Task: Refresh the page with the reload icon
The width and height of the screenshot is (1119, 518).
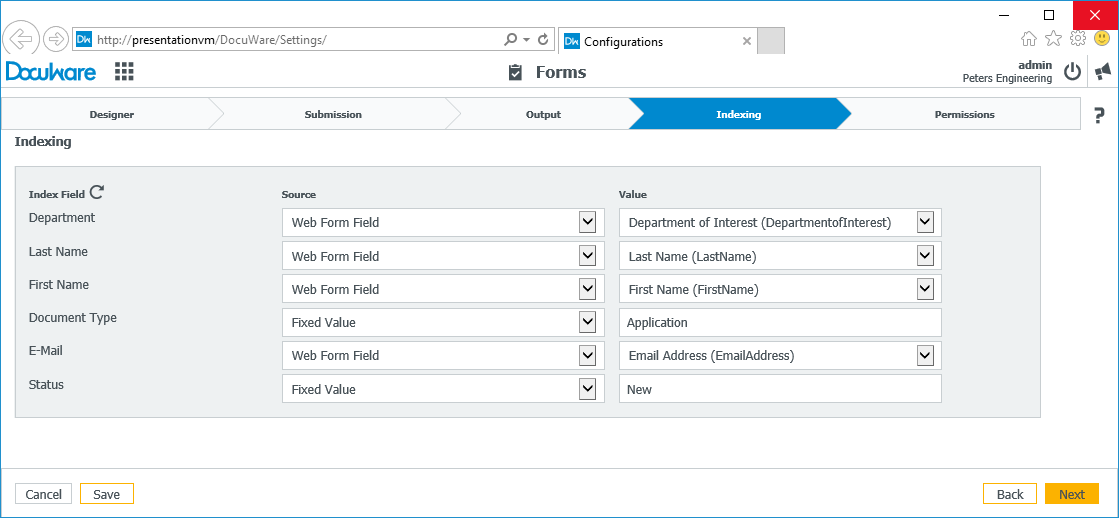Action: point(543,40)
